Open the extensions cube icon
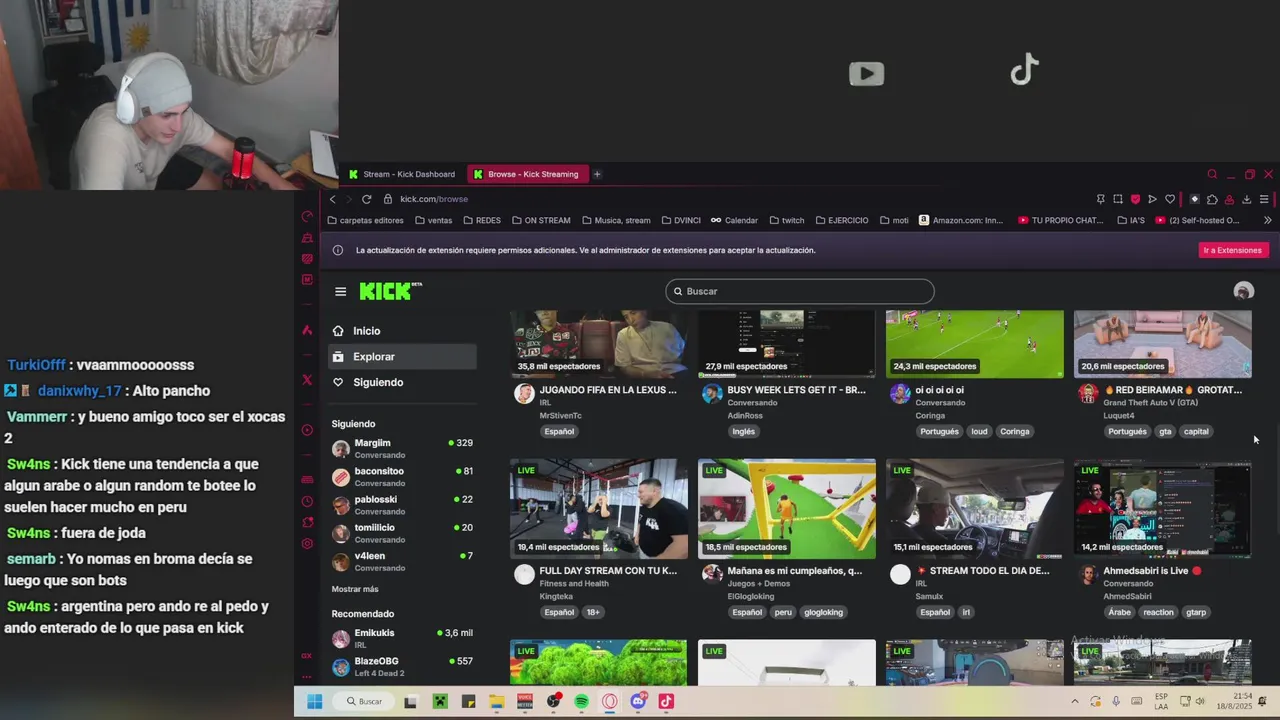Viewport: 1280px width, 720px height. coord(1212,199)
